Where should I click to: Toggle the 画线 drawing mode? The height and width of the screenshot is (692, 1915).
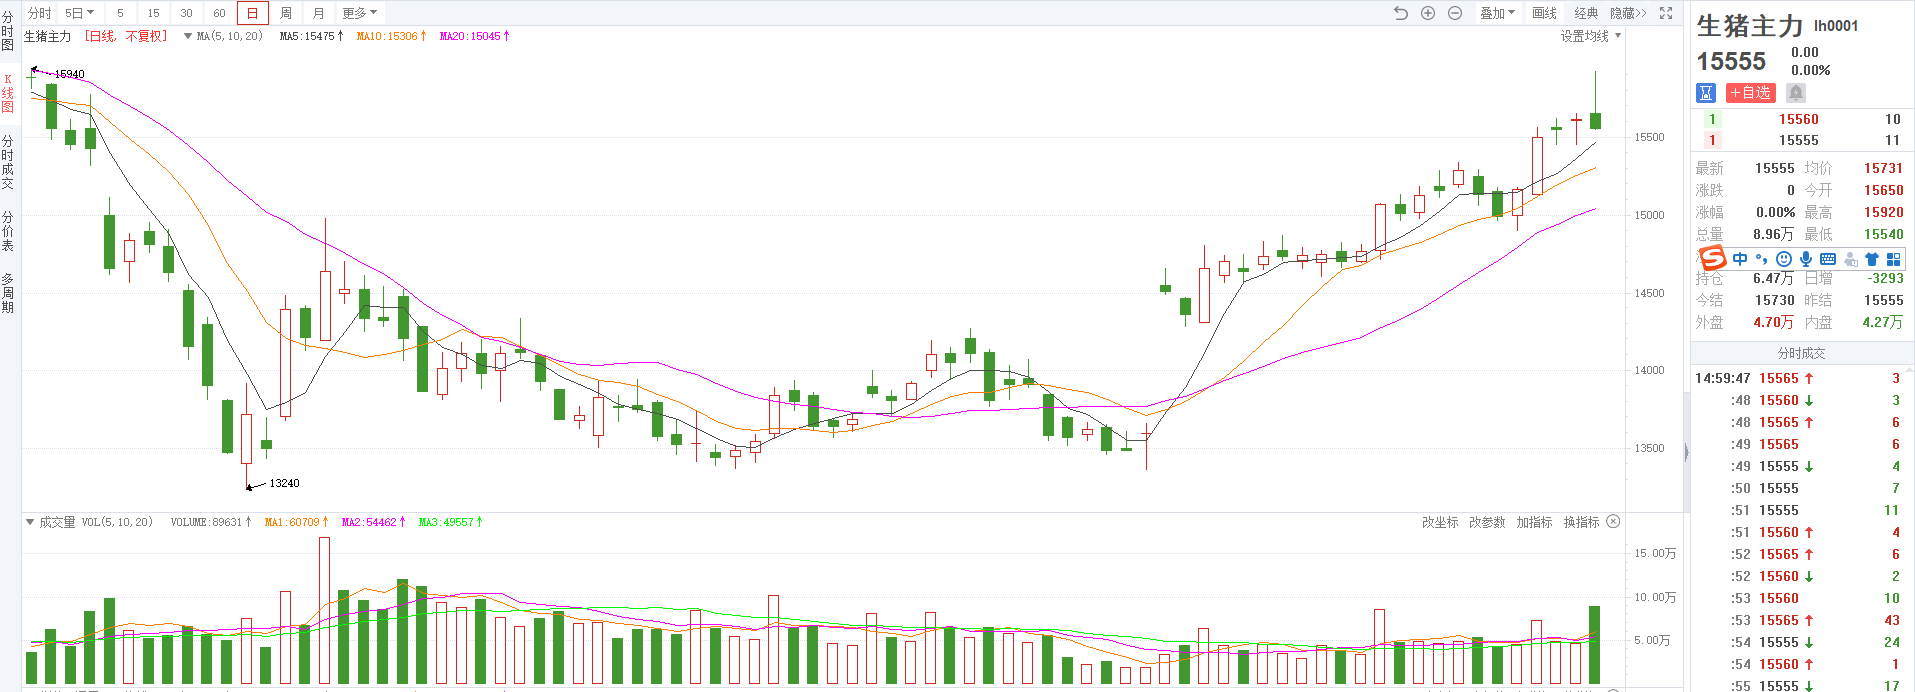(x=1545, y=13)
